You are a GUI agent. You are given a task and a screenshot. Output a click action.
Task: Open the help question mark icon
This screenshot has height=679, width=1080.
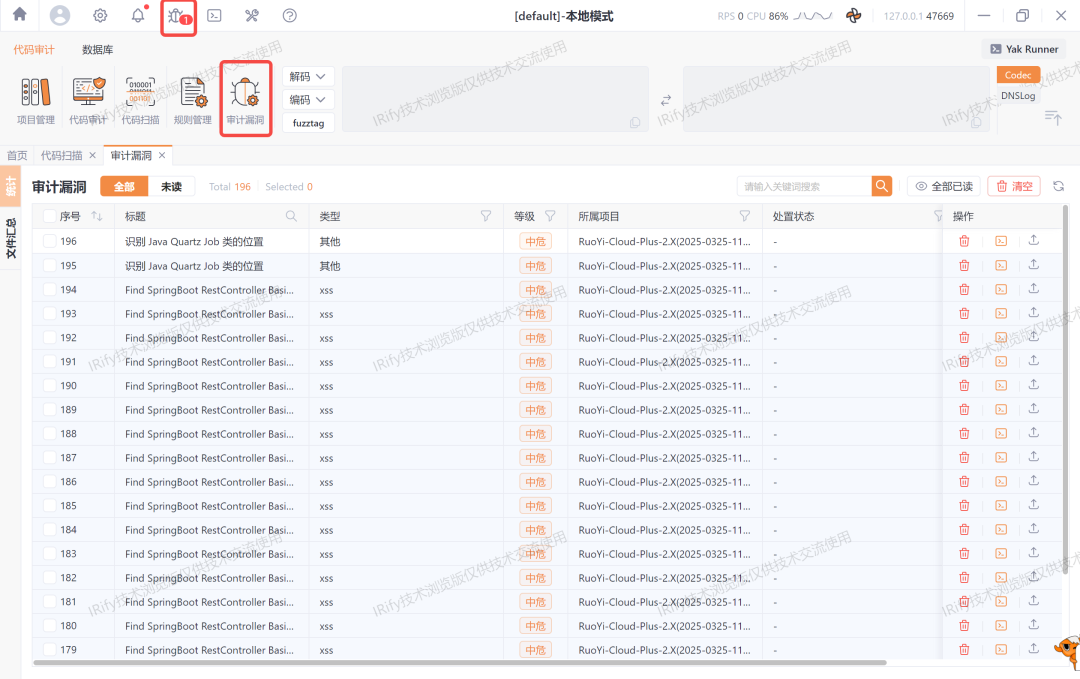(289, 15)
